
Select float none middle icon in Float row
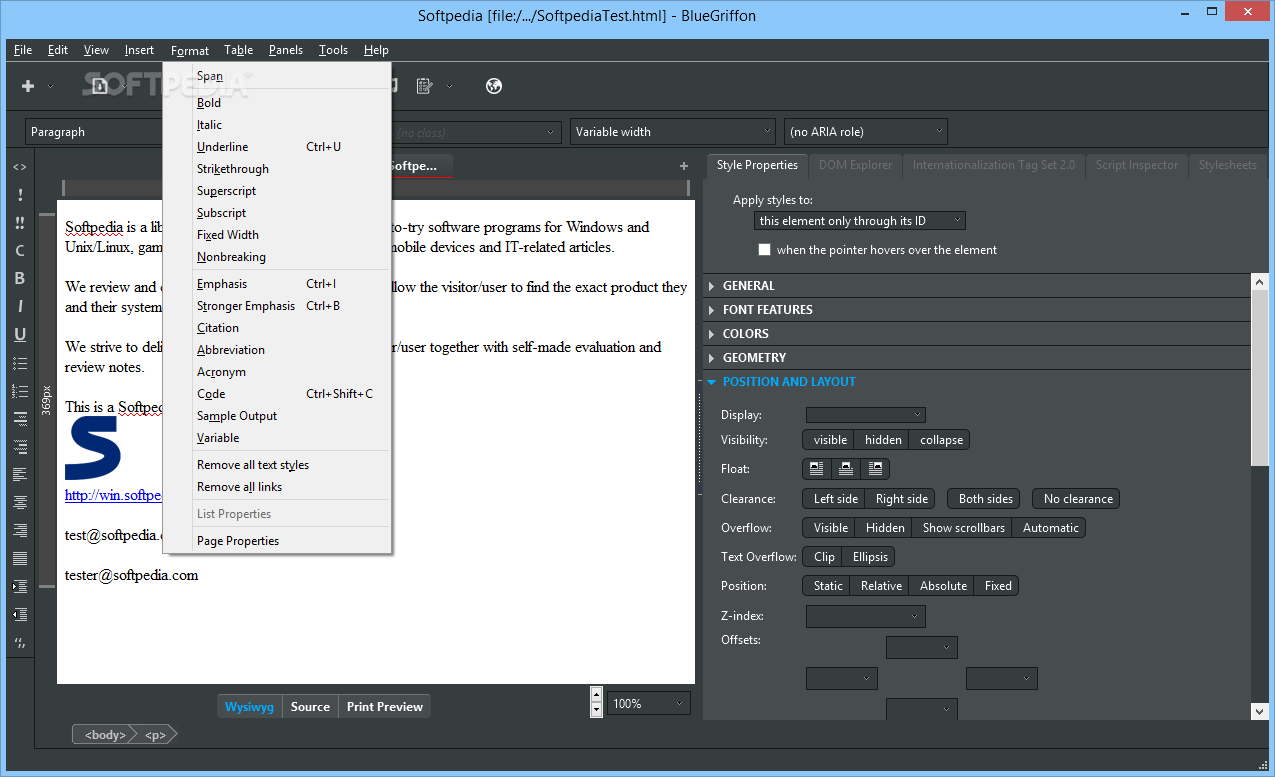pyautogui.click(x=846, y=469)
